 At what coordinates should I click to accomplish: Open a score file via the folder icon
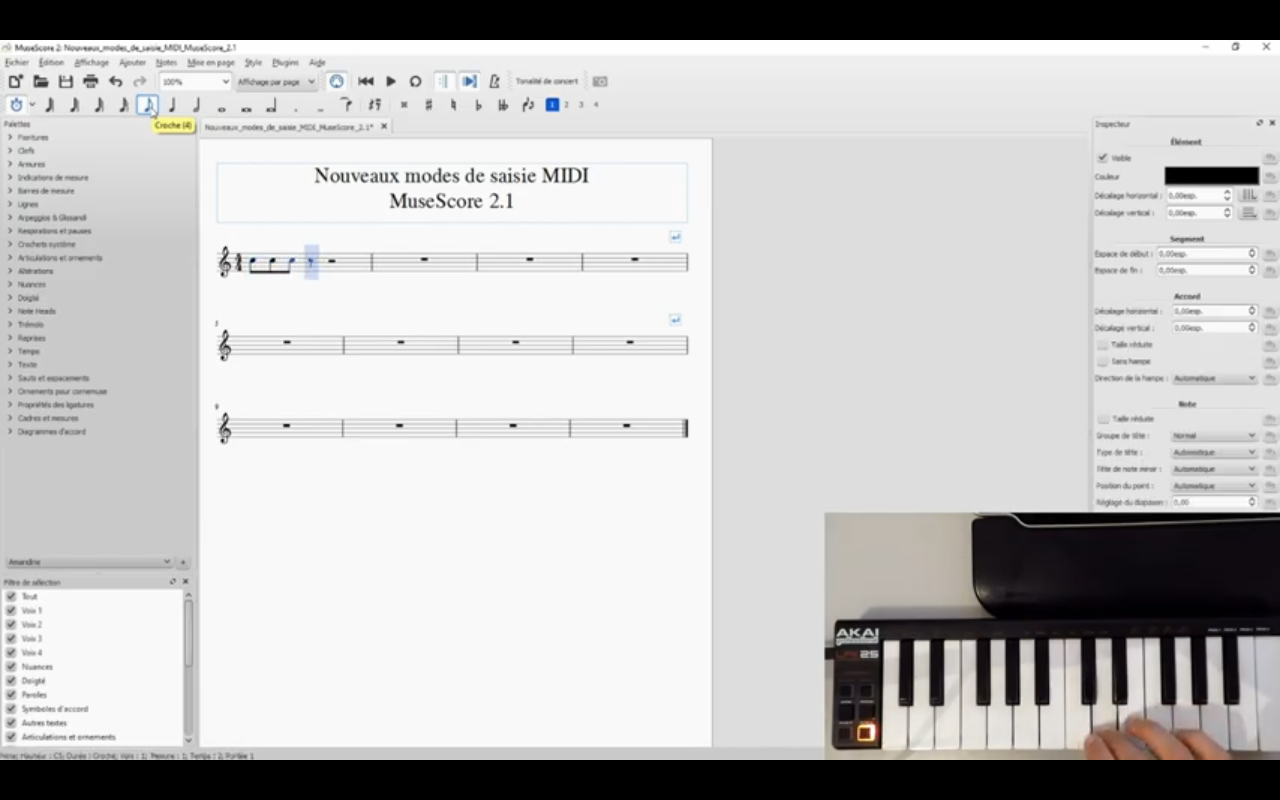pyautogui.click(x=41, y=81)
